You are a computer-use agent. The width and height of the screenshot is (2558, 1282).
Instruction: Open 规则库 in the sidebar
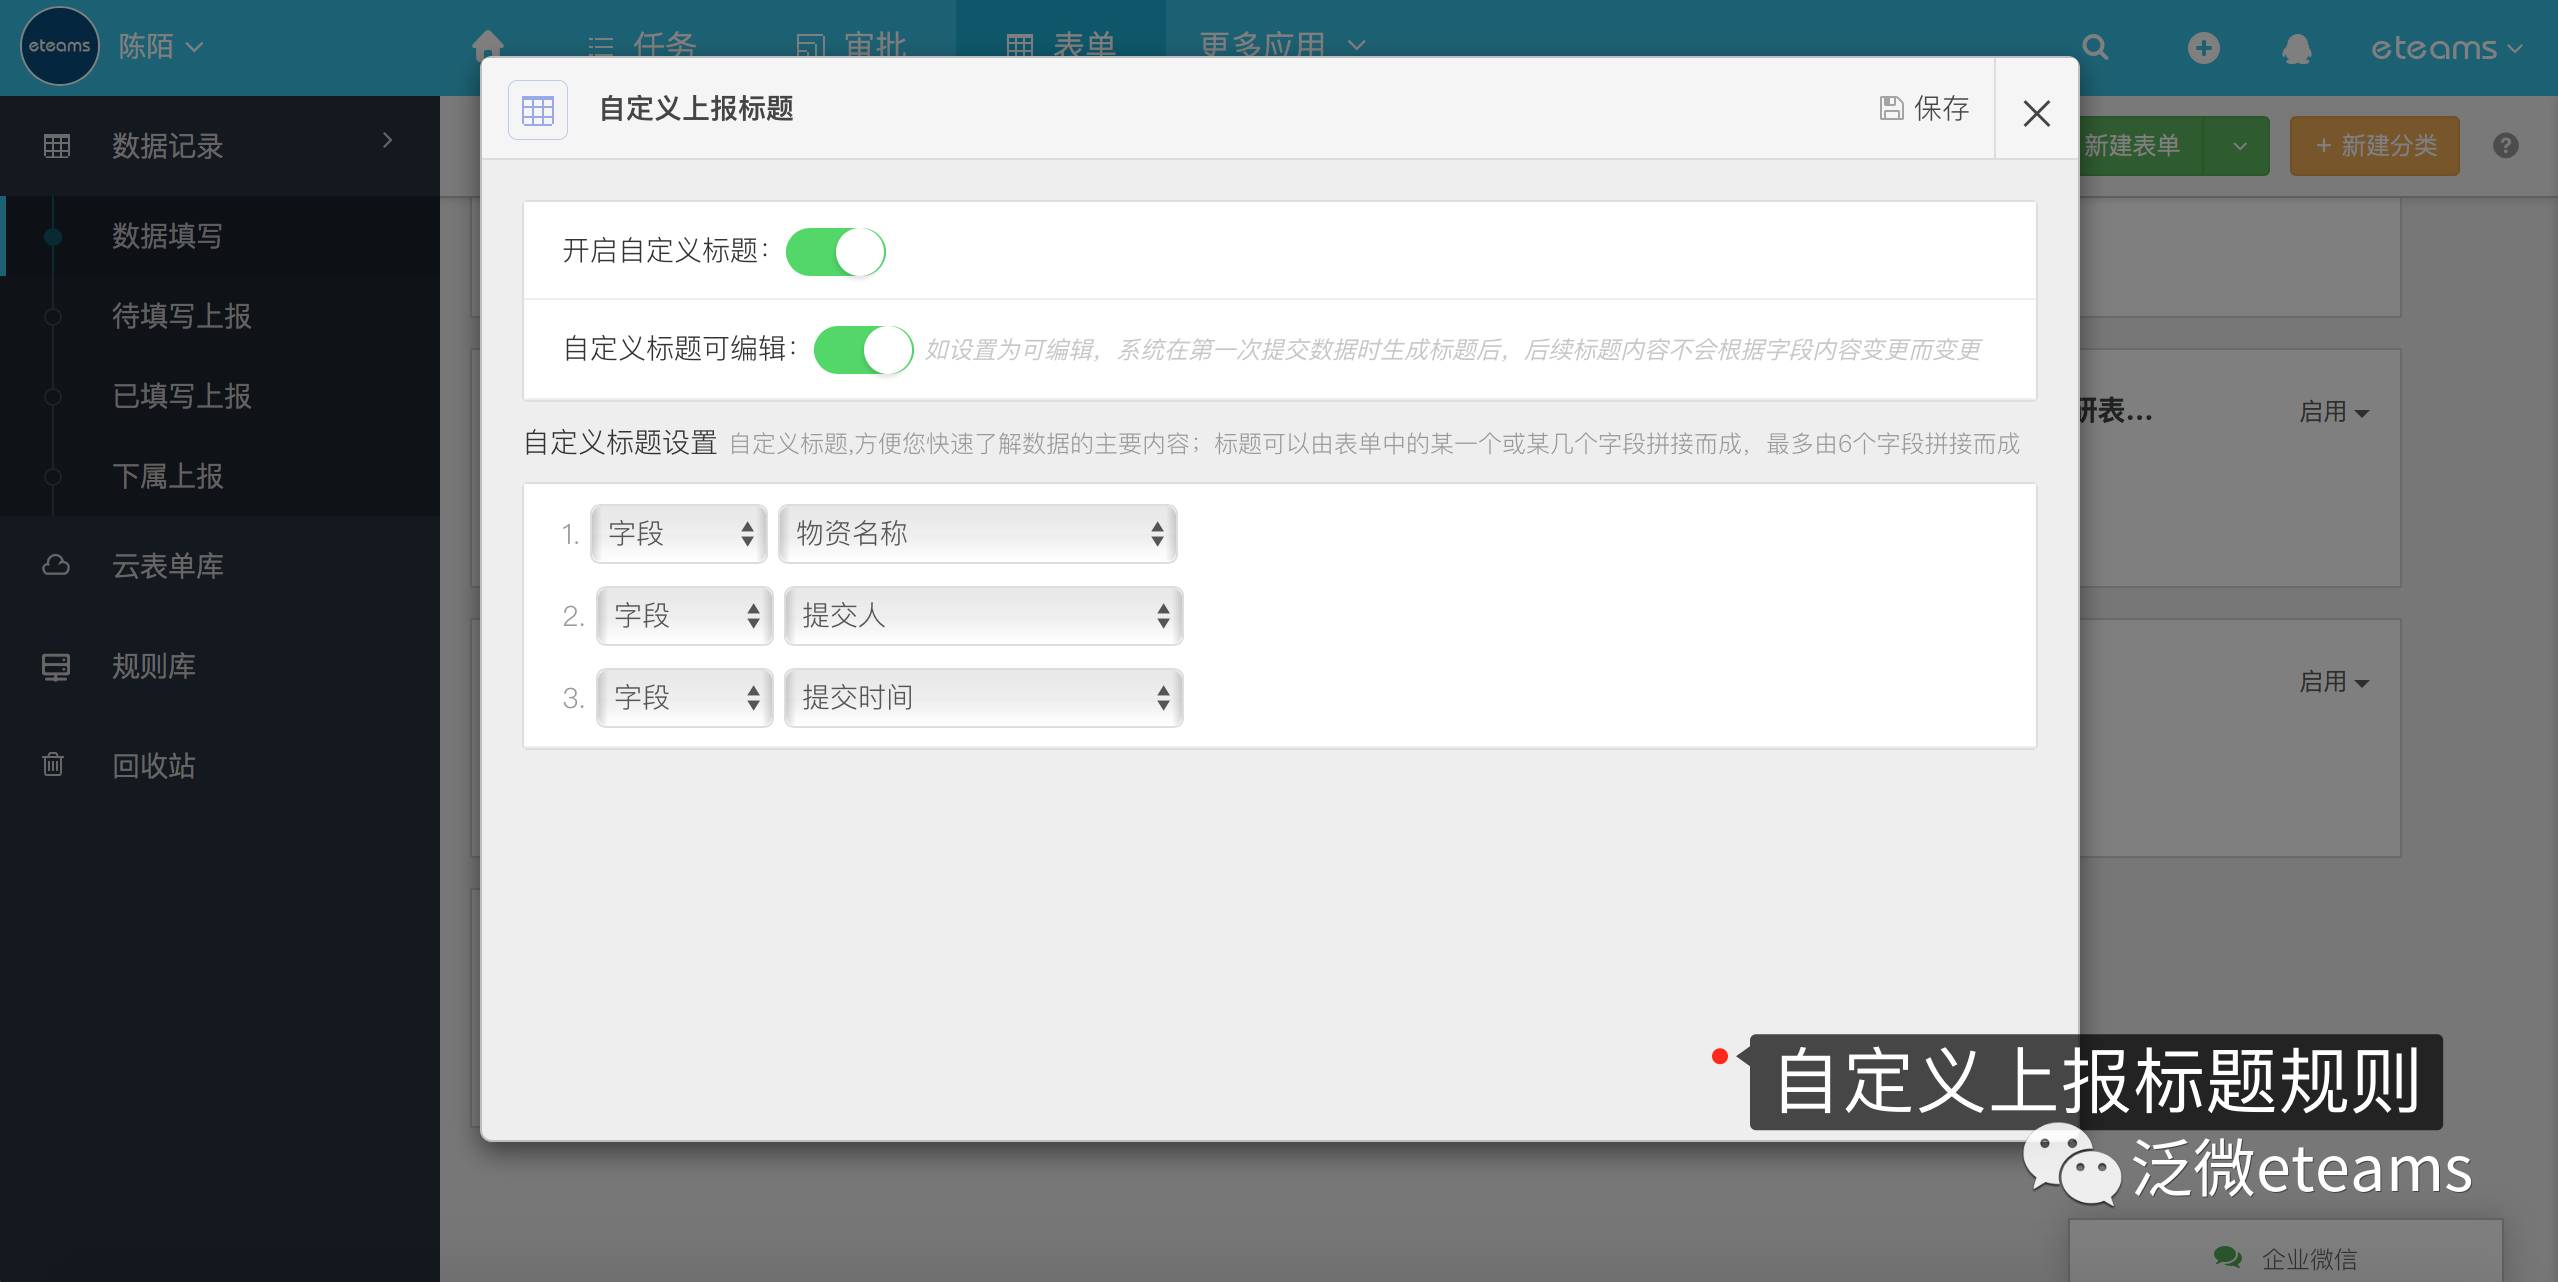(x=153, y=665)
